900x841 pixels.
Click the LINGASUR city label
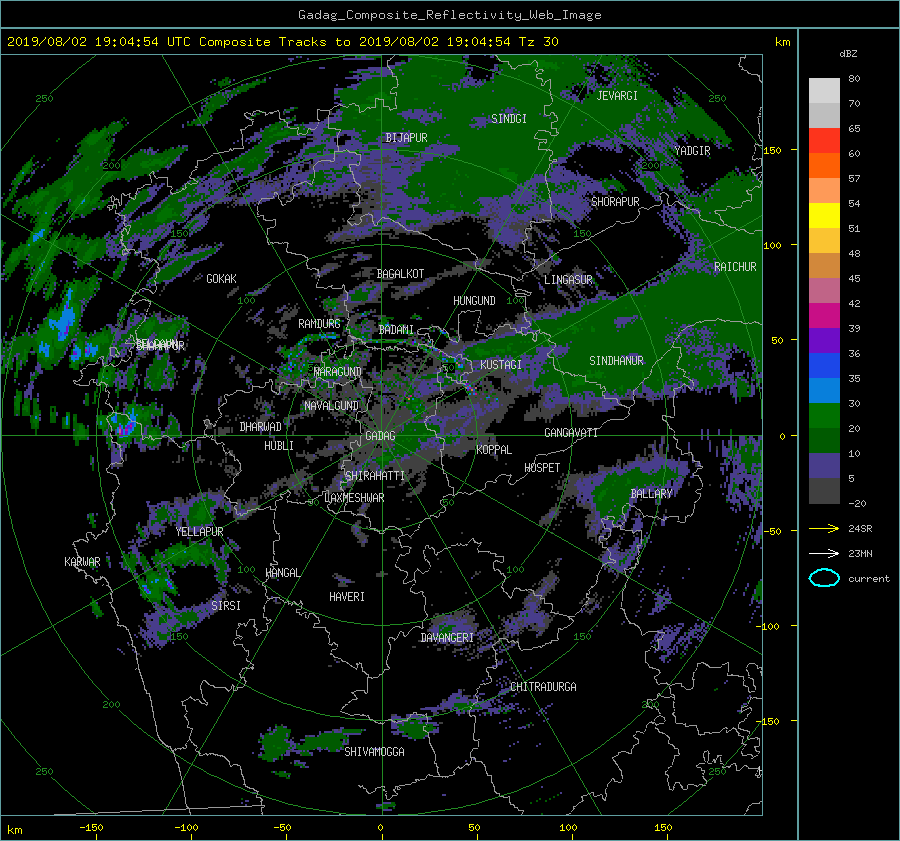click(x=568, y=280)
